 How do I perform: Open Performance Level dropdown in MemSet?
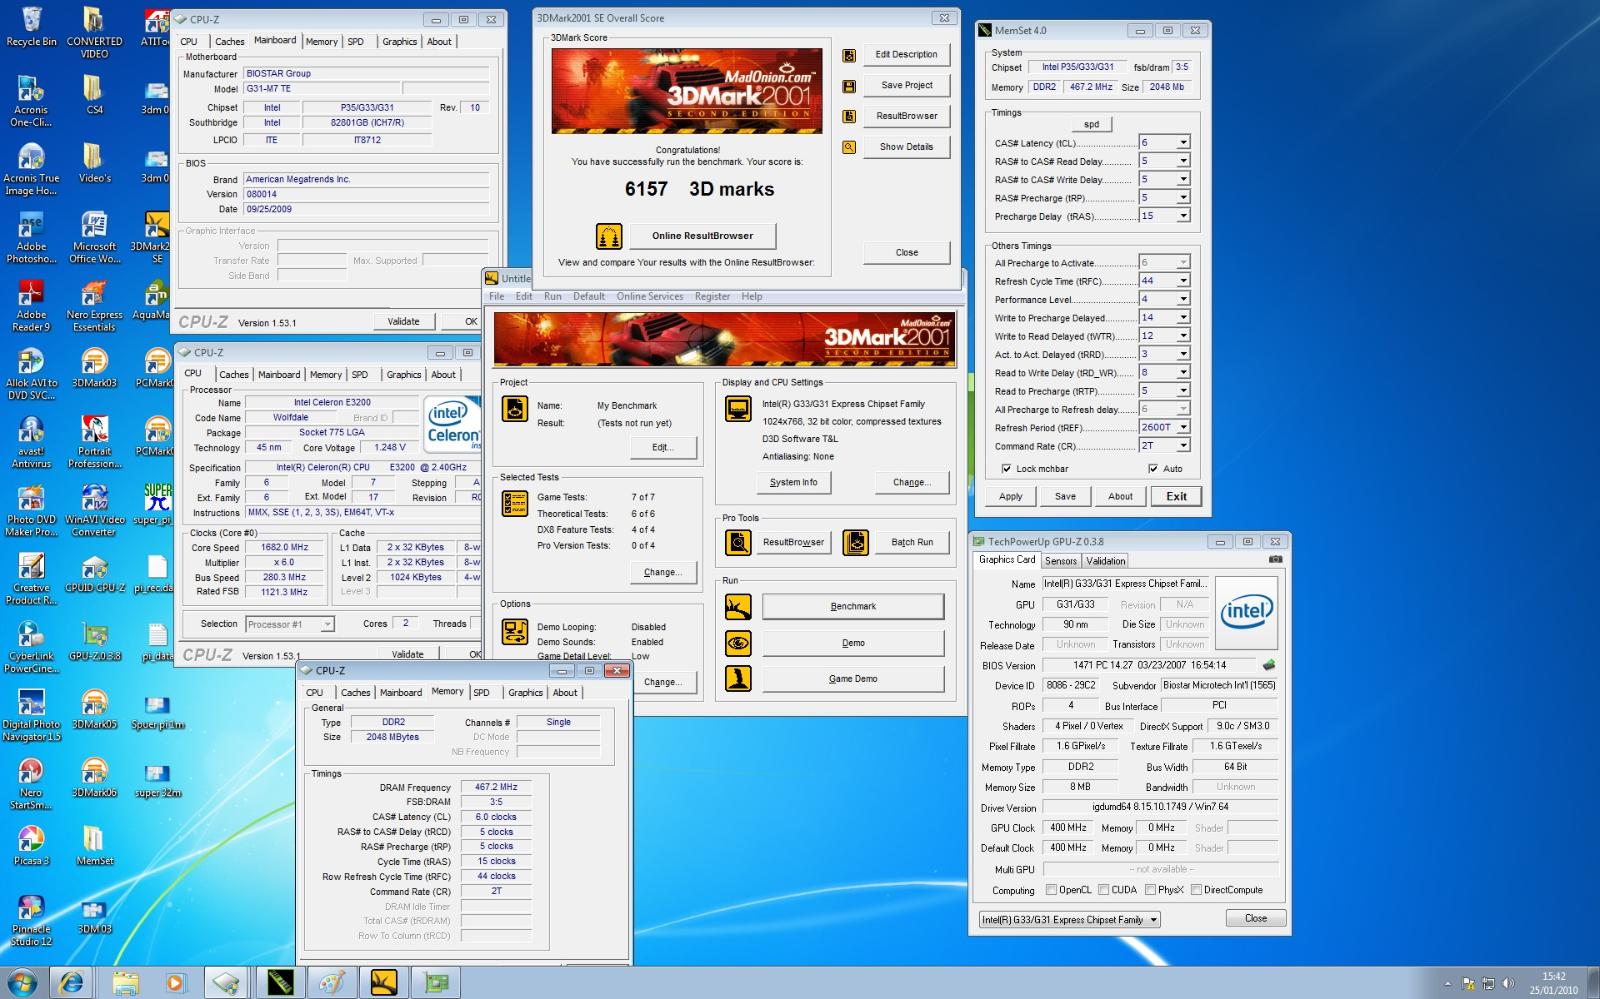tap(1183, 299)
